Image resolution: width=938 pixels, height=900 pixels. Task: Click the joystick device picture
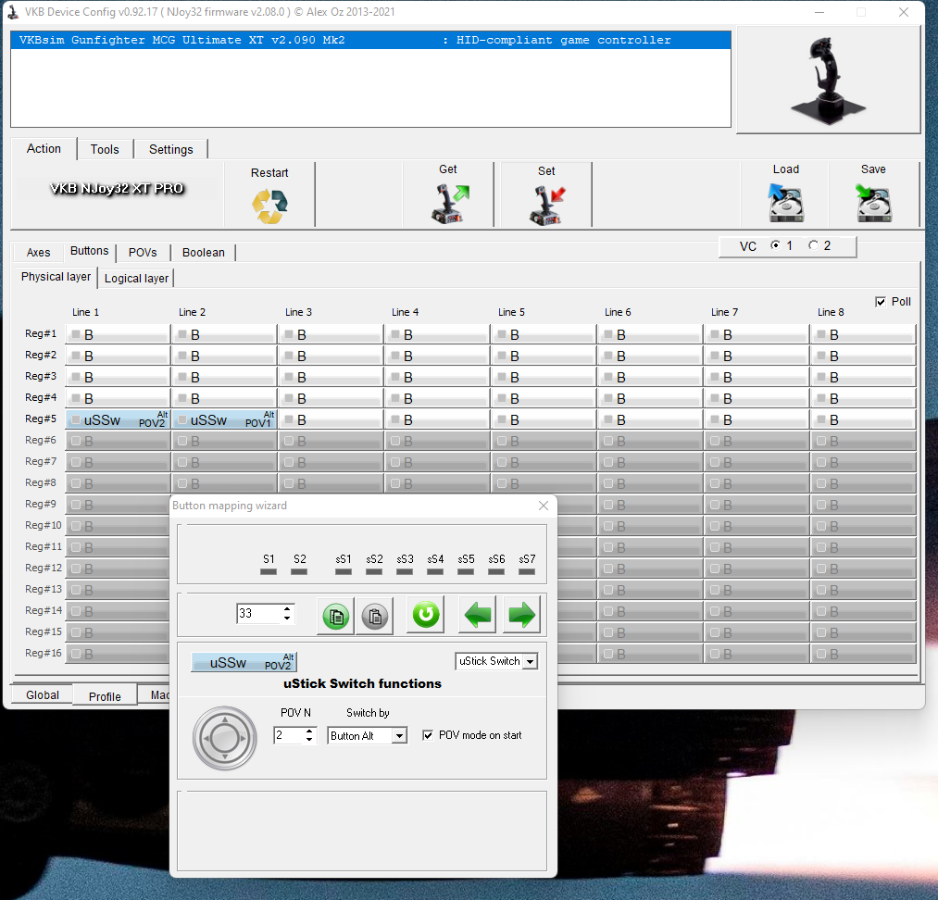point(828,80)
